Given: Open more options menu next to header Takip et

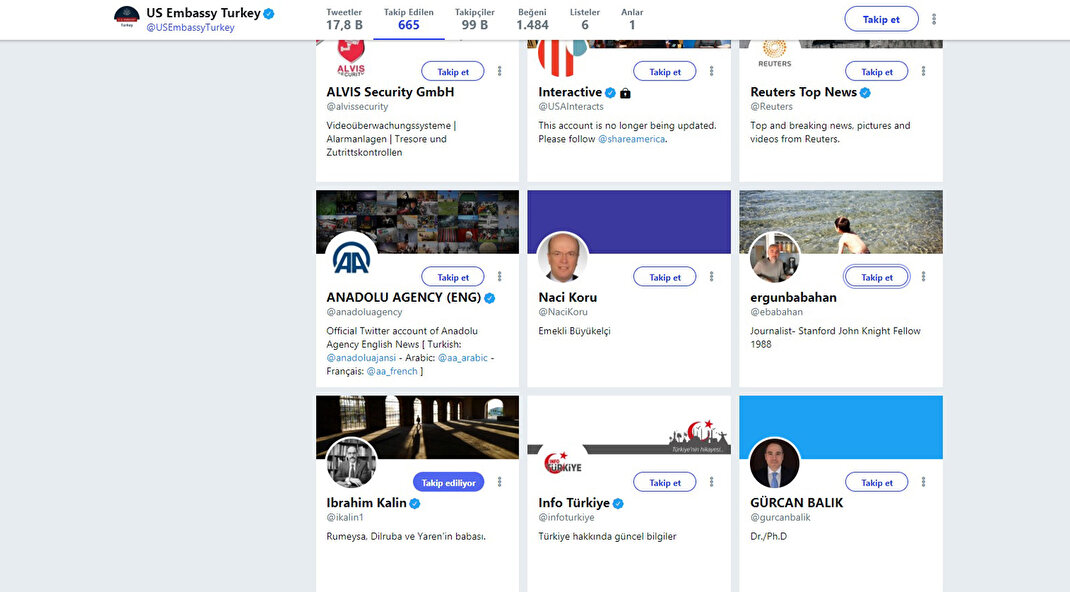Looking at the screenshot, I should 934,19.
